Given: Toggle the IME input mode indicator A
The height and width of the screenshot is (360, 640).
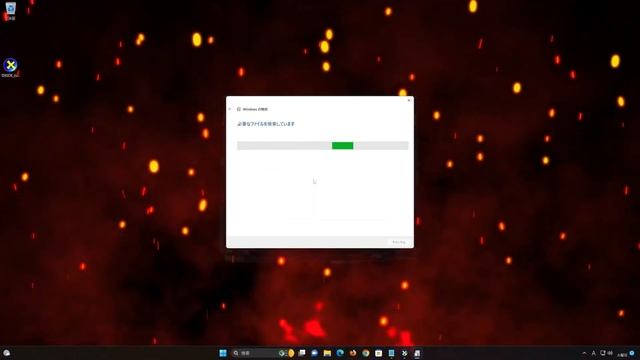Looking at the screenshot, I should pyautogui.click(x=593, y=353).
